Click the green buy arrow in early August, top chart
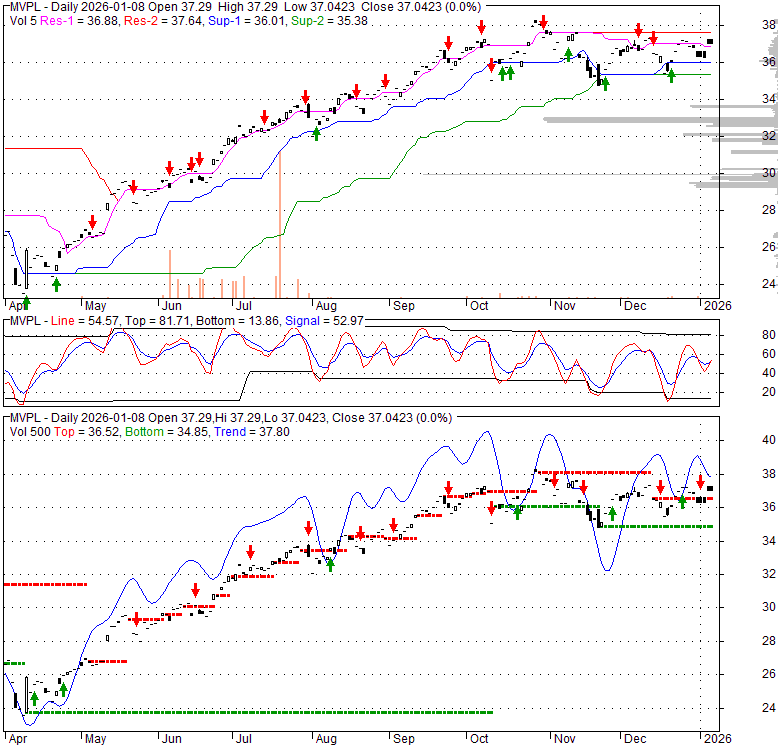 click(x=316, y=132)
